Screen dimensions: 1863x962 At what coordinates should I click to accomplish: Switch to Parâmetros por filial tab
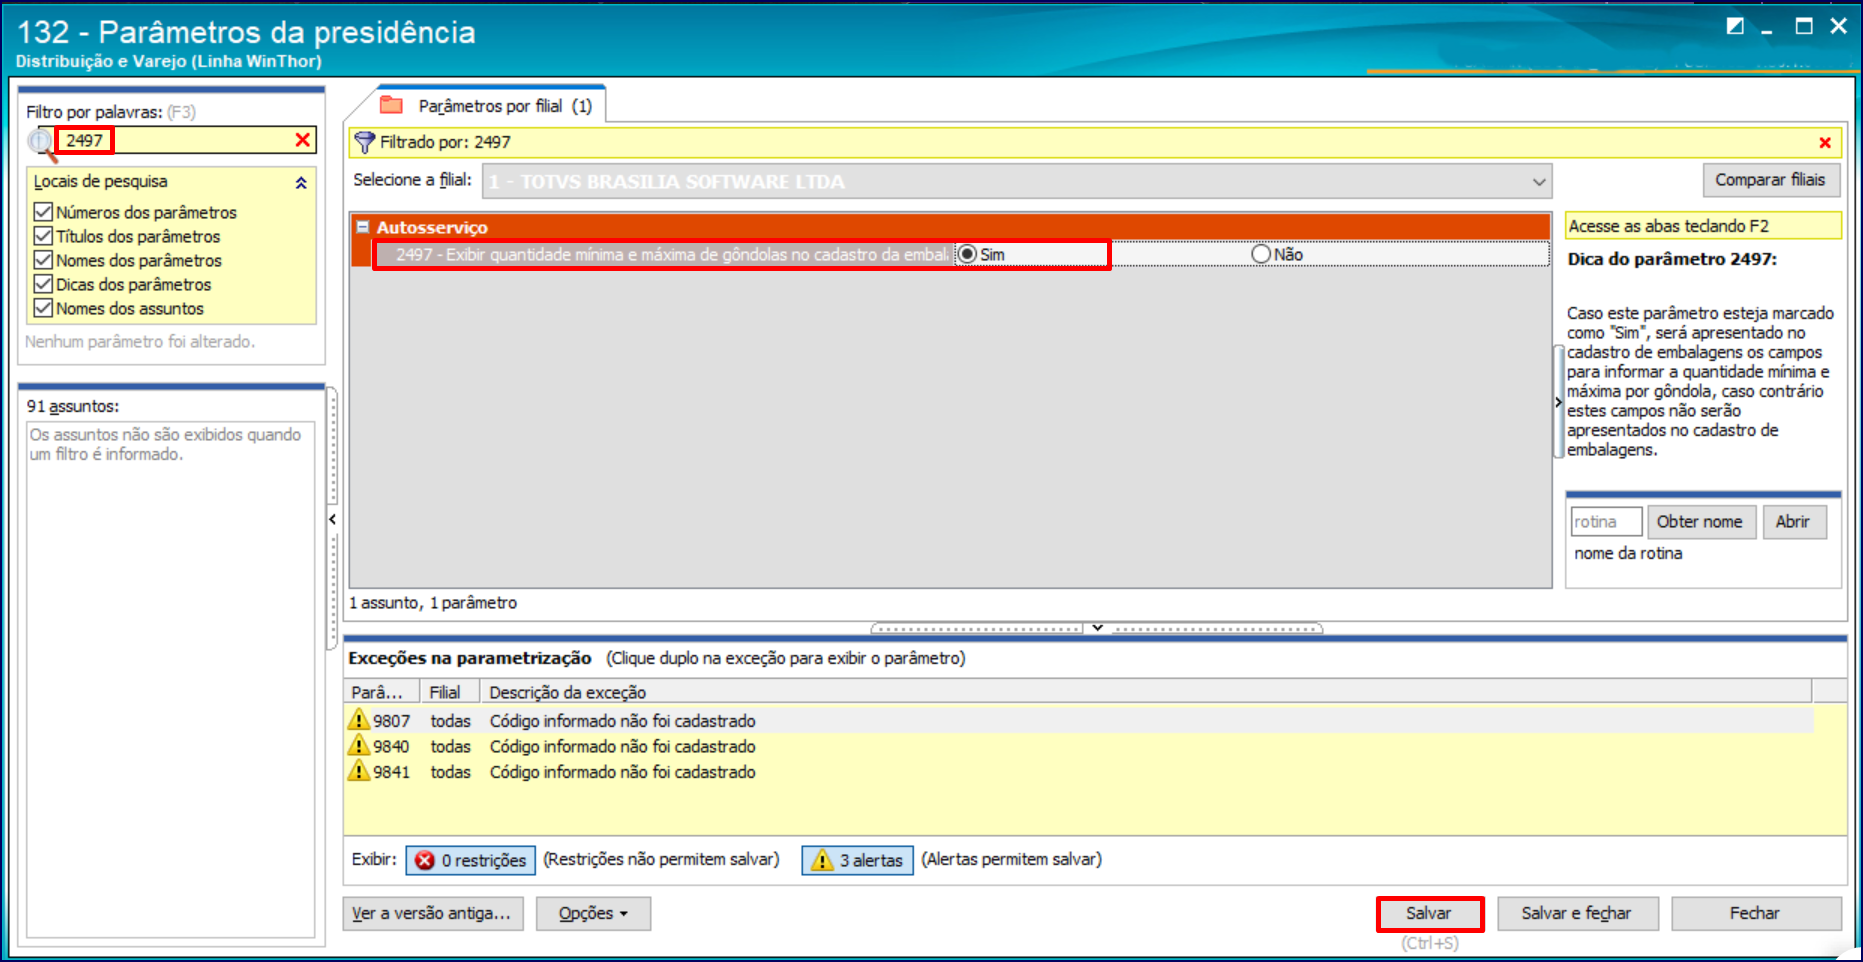pyautogui.click(x=491, y=105)
